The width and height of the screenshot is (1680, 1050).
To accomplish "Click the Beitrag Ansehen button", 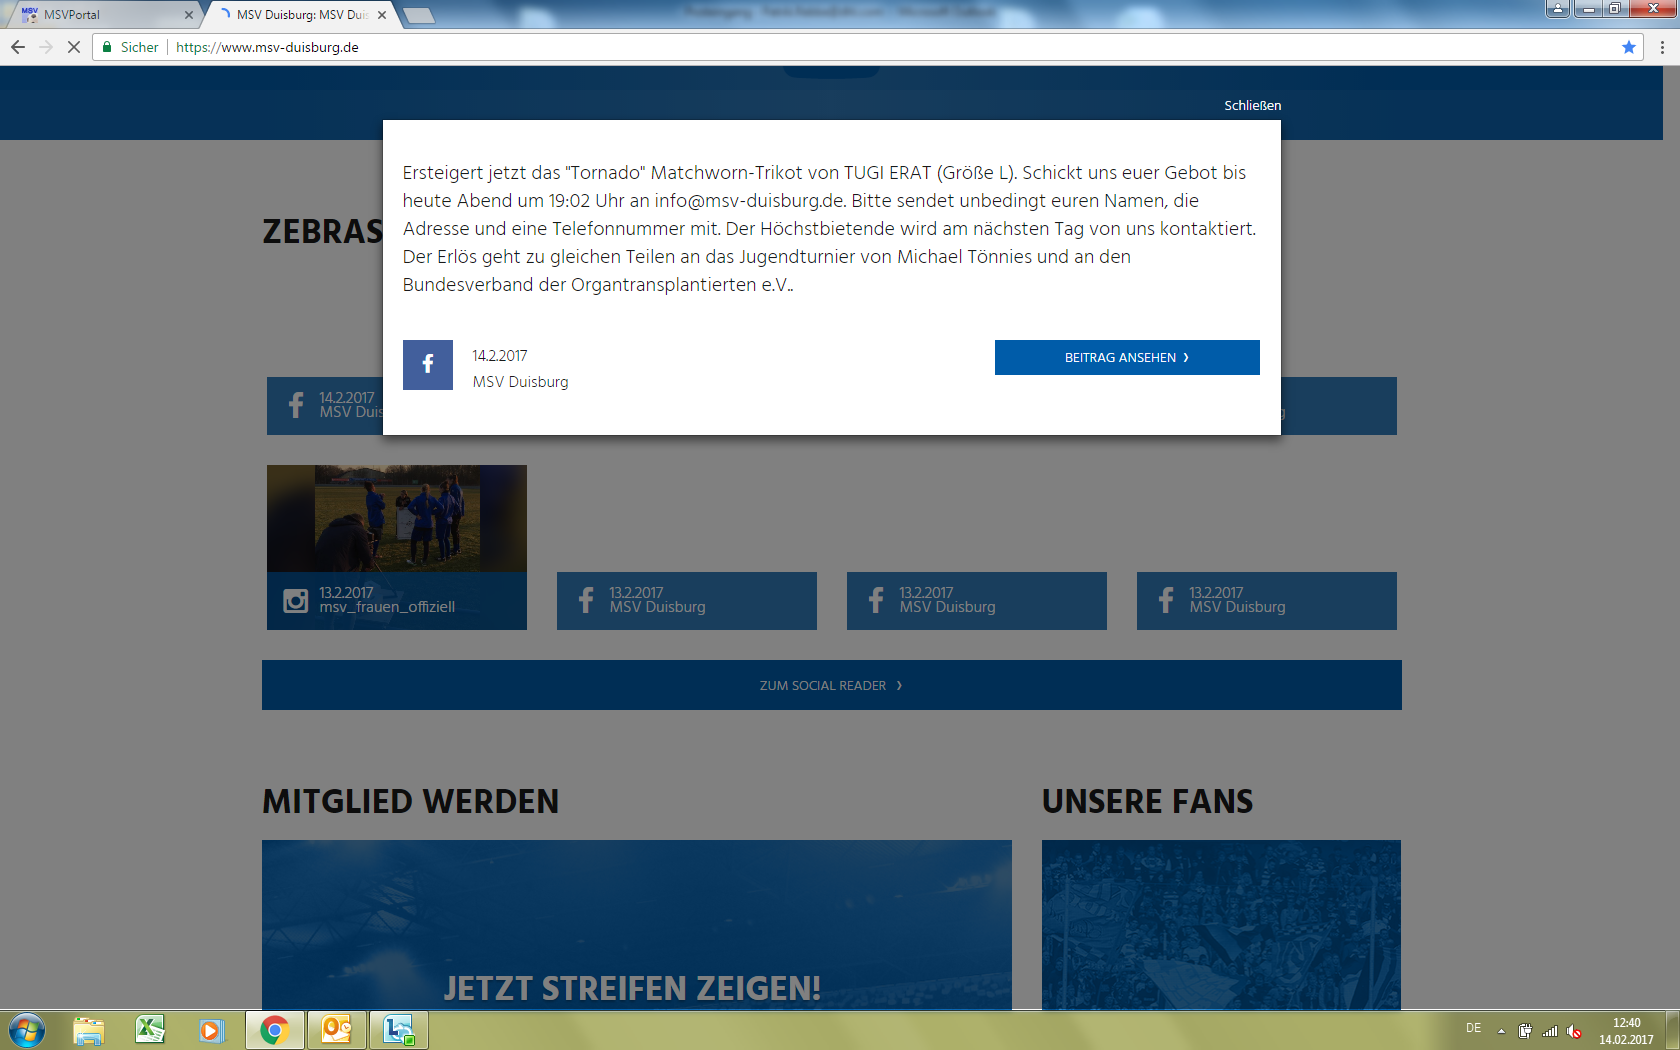I will 1126,357.
